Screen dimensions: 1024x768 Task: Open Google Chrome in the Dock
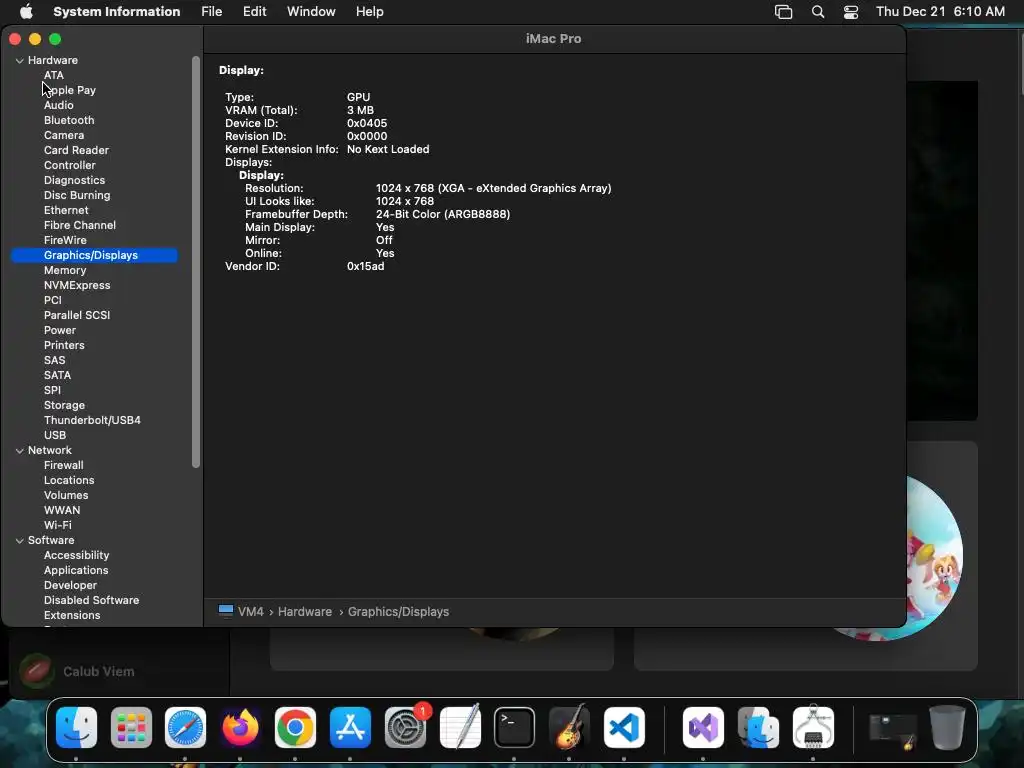point(295,728)
